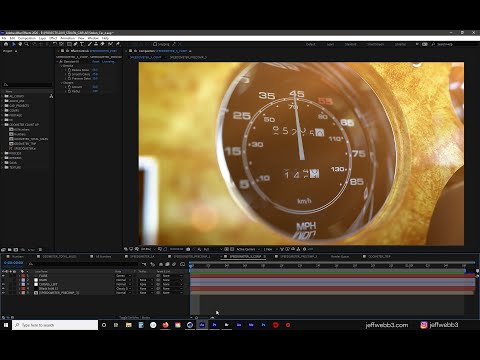Switch to the All Numbers timeline tab
480x360 pixels.
pyautogui.click(x=103, y=257)
